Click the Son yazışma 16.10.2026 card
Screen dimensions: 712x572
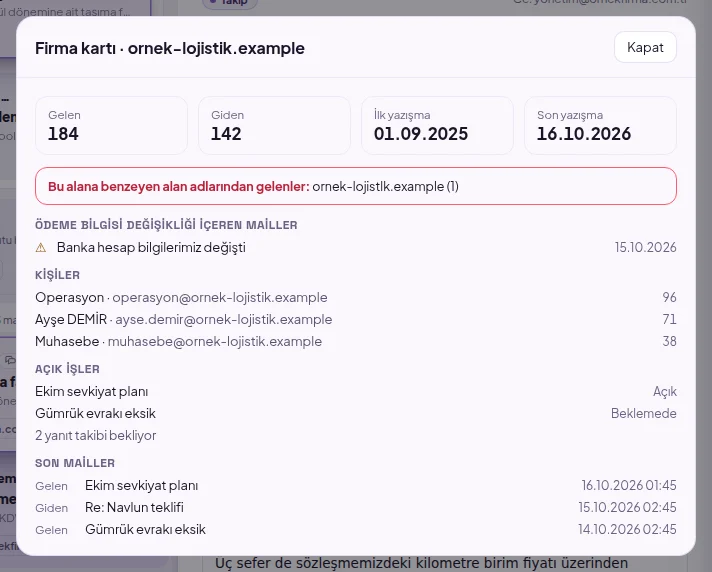[600, 125]
